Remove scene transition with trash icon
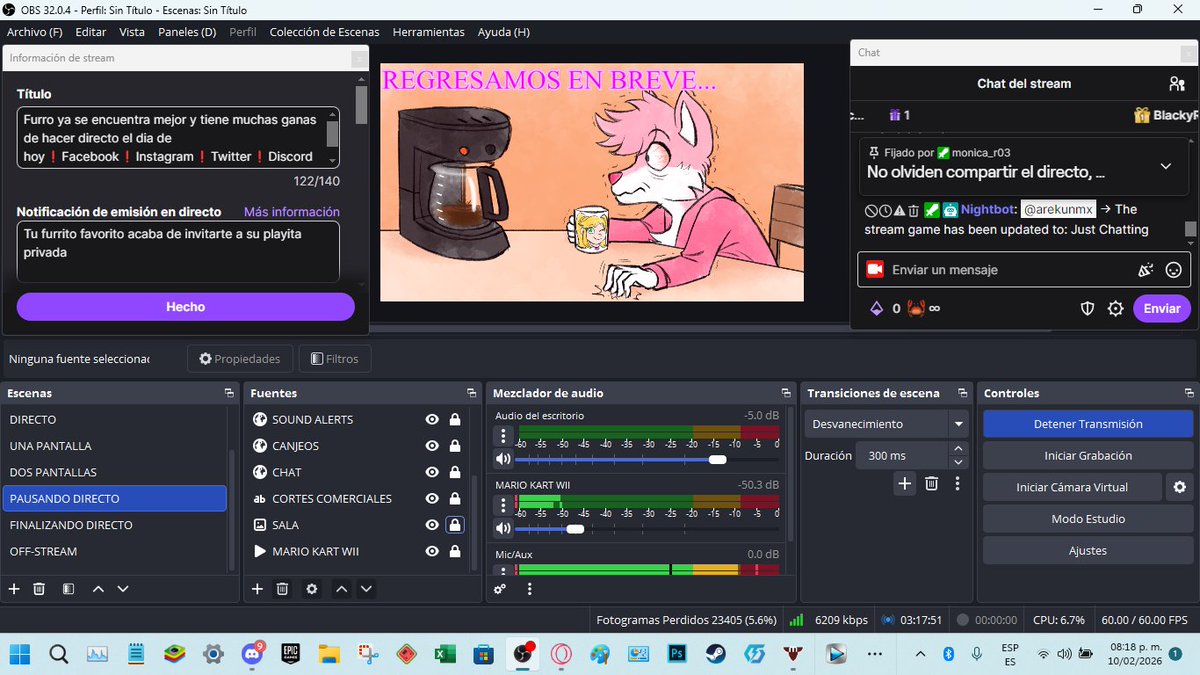1200x675 pixels. pos(931,483)
